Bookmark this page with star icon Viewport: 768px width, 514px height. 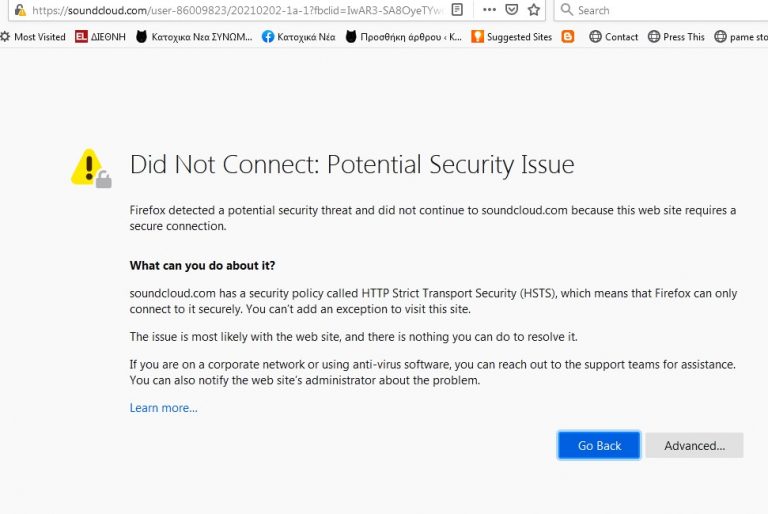534,10
